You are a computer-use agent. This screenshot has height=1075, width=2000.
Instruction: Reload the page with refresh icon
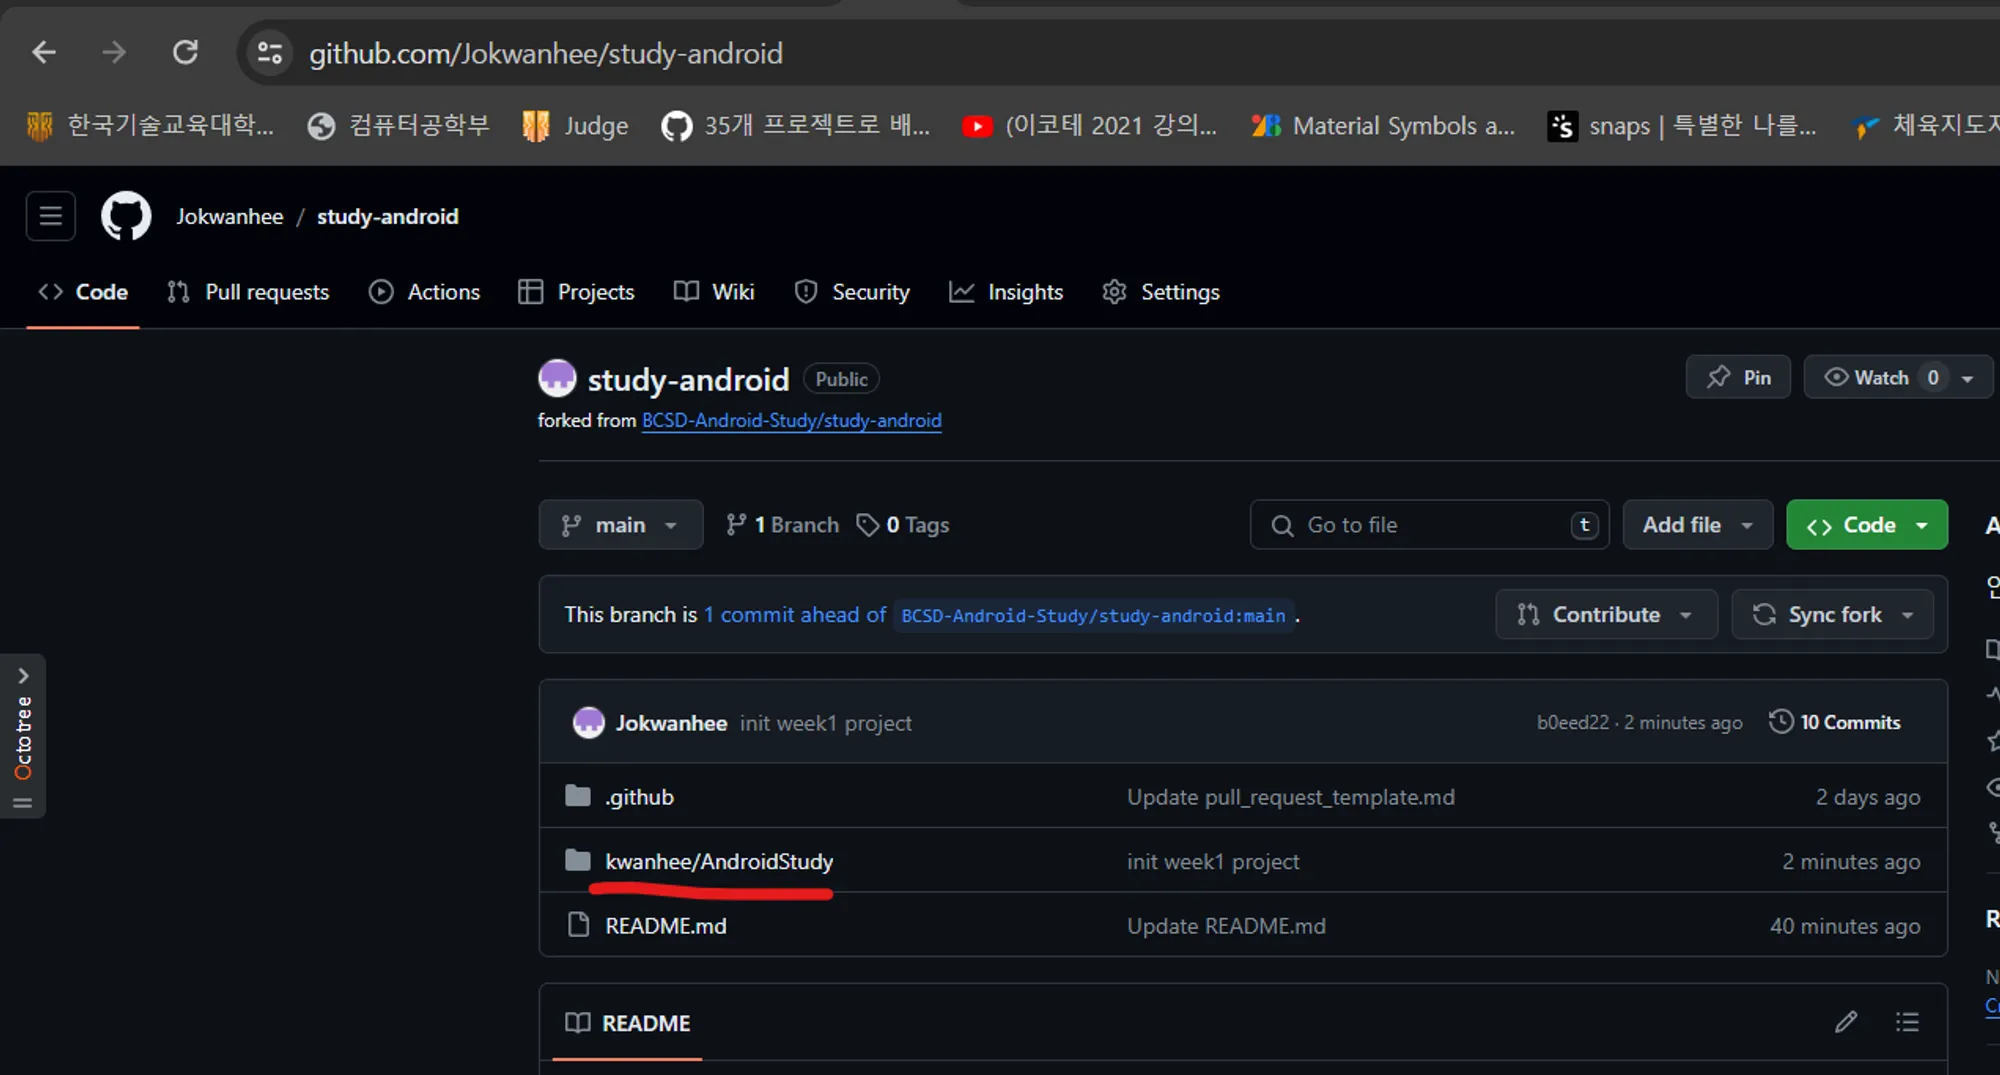pyautogui.click(x=185, y=53)
